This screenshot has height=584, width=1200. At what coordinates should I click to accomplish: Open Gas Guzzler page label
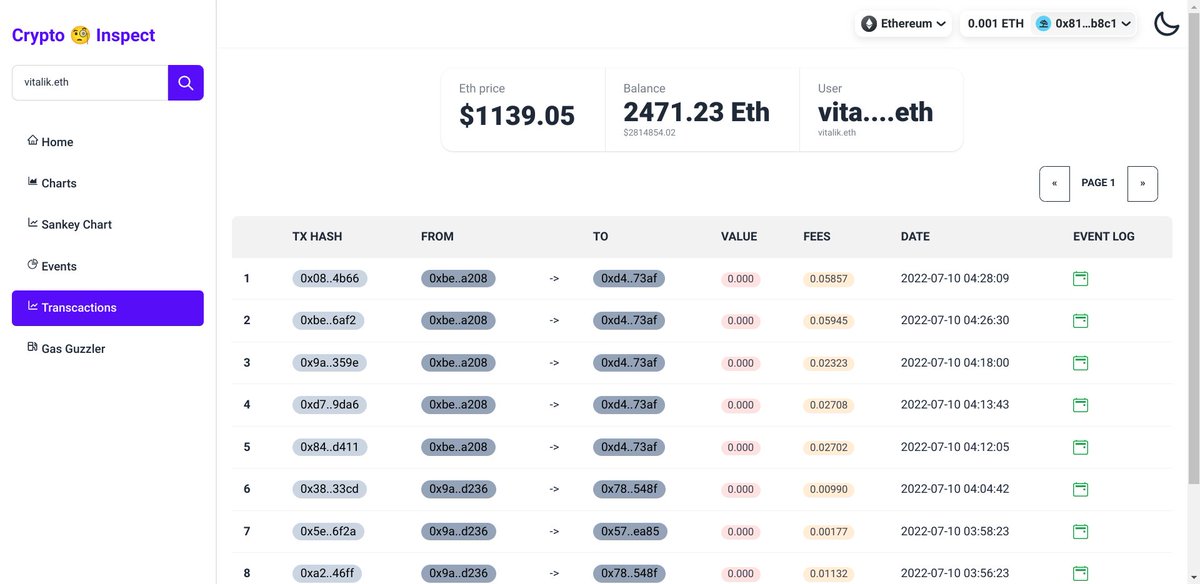click(73, 349)
